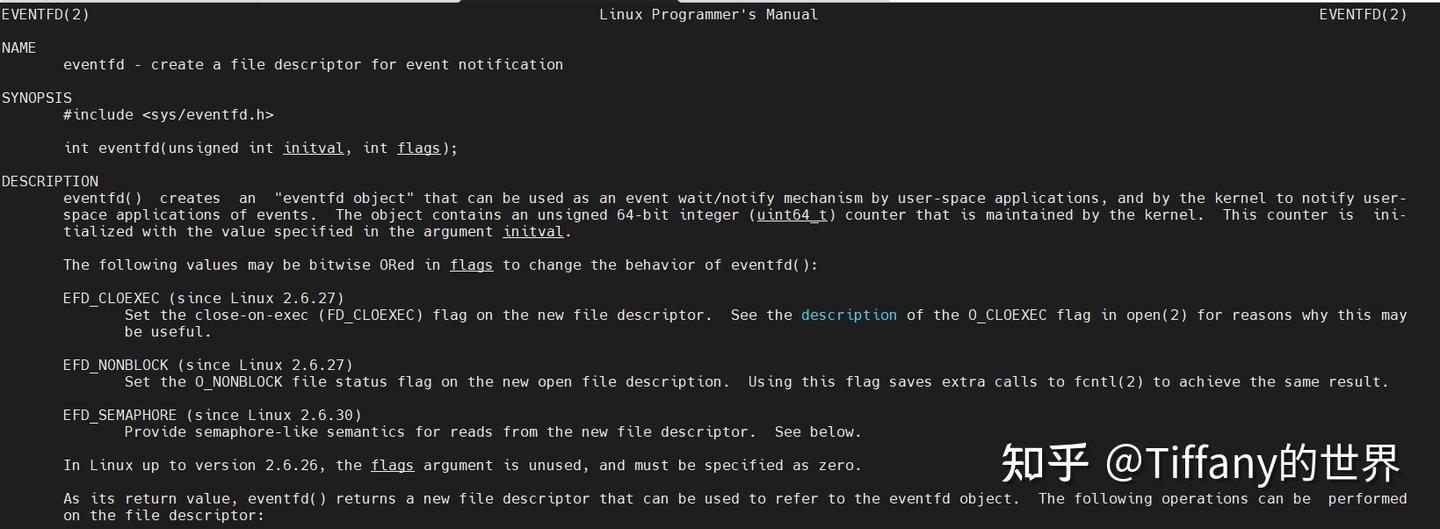This screenshot has width=1440, height=529.
Task: Click underlined "flags" in the "In Linux up to" sentence
Action: (x=392, y=465)
